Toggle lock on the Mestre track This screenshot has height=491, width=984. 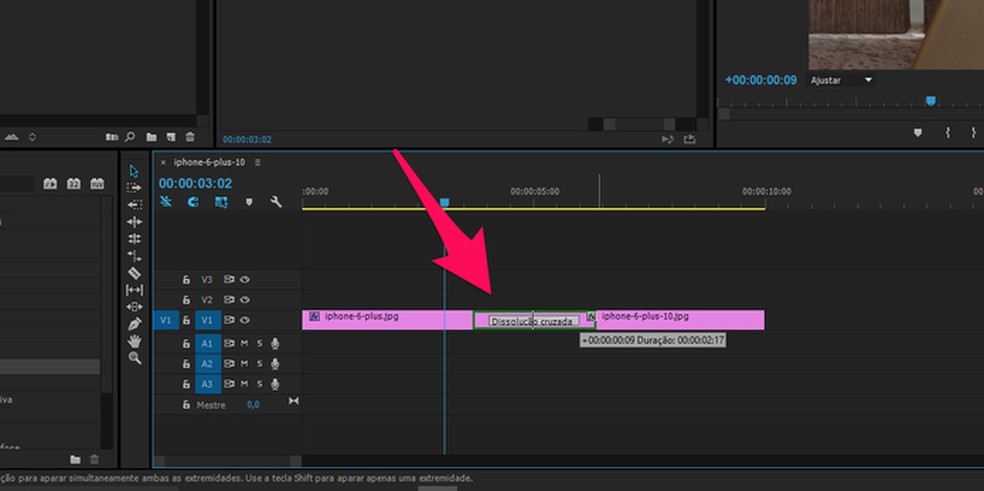186,405
